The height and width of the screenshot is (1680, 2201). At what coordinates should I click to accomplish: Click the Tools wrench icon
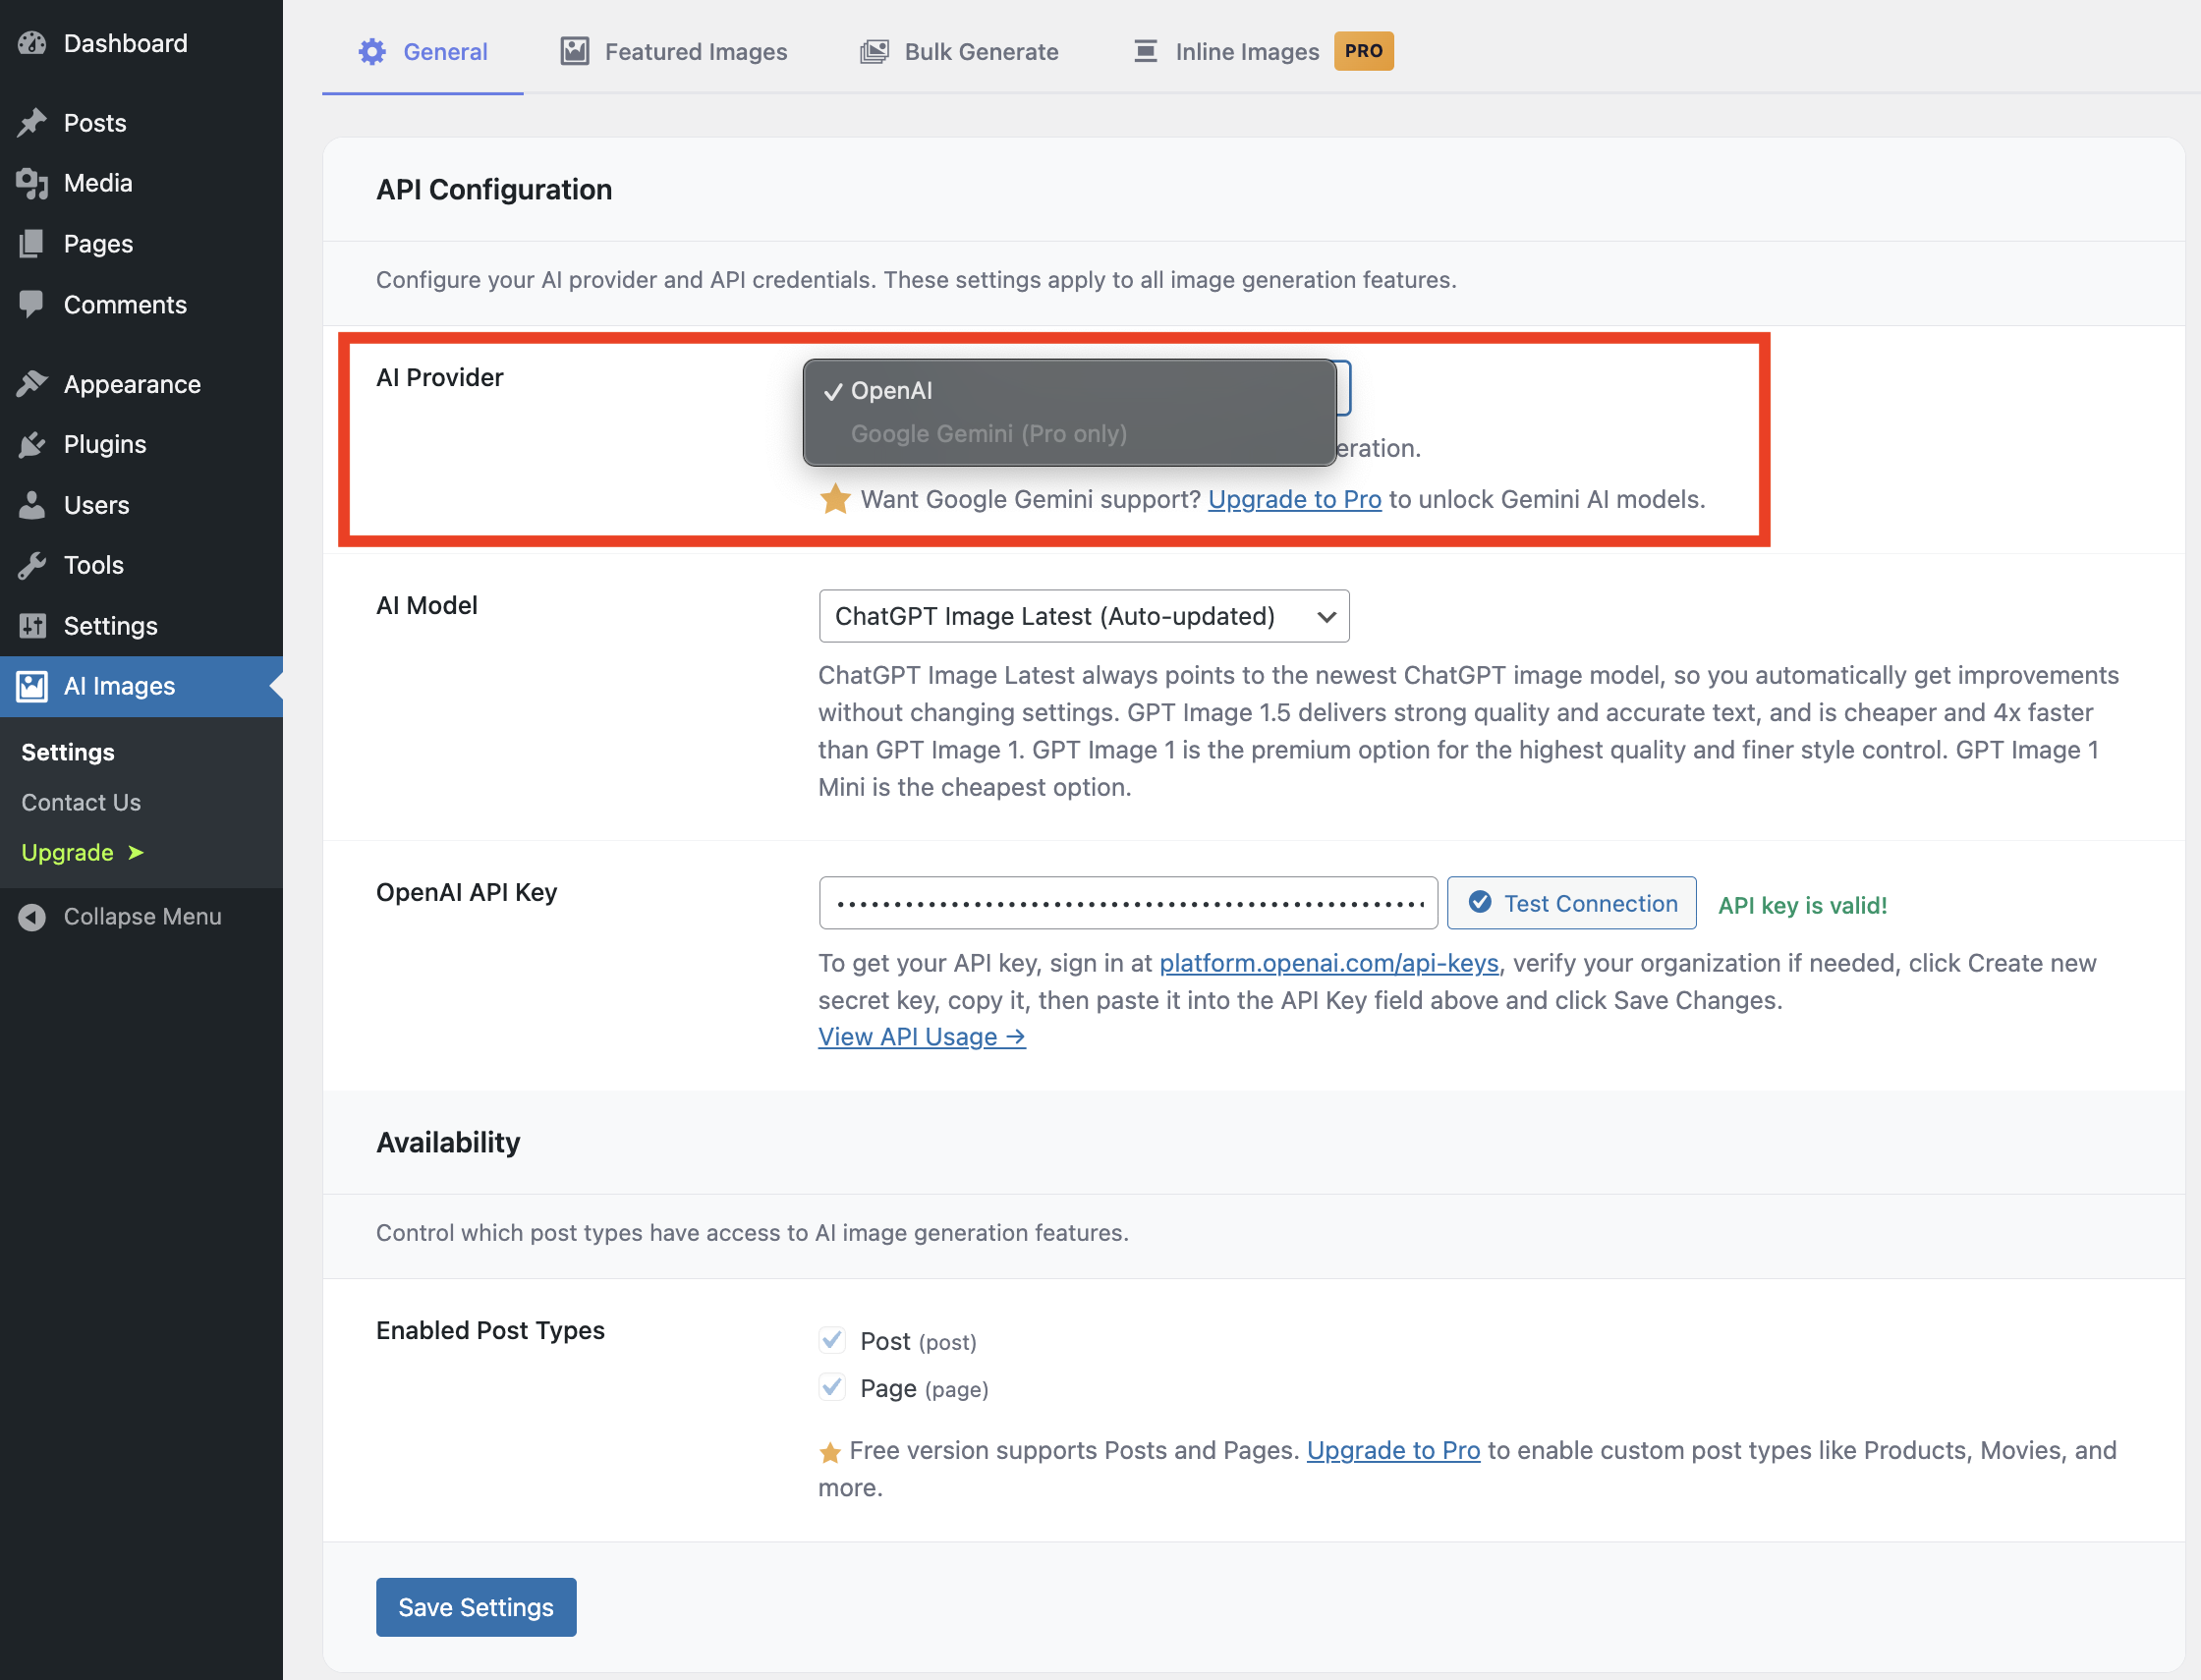tap(32, 565)
